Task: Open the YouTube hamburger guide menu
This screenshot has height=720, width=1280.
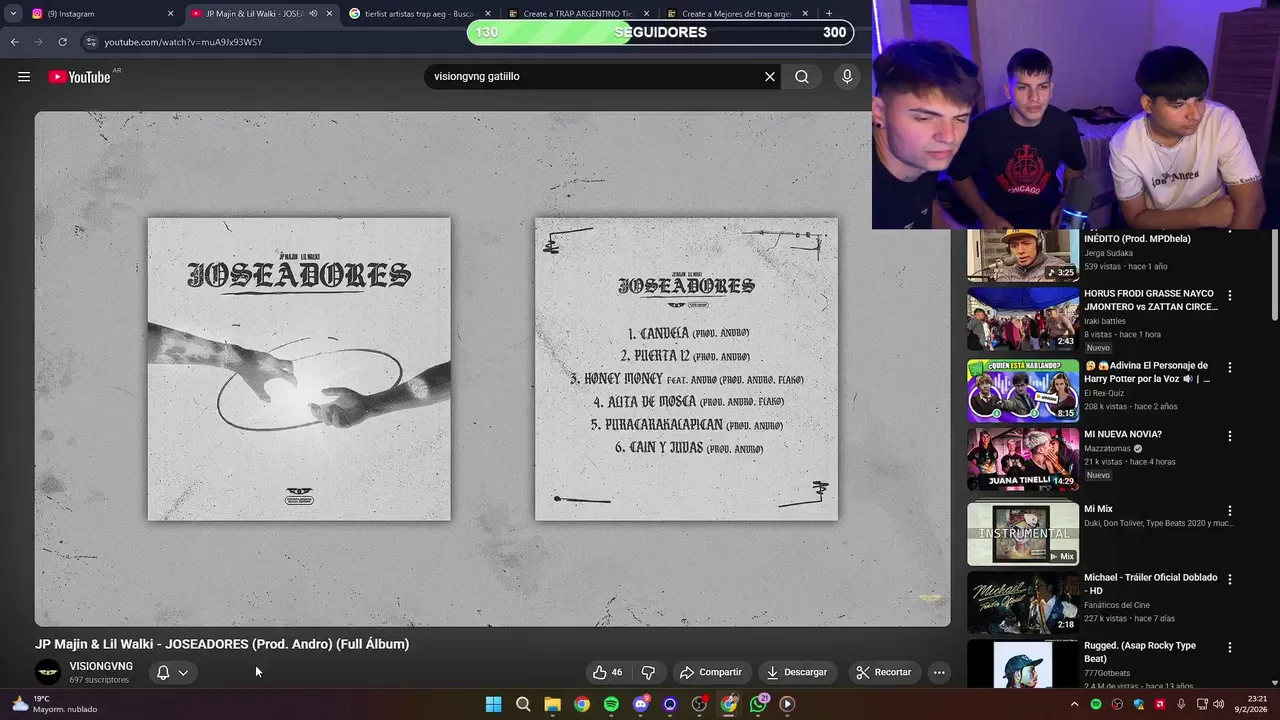Action: coord(24,77)
